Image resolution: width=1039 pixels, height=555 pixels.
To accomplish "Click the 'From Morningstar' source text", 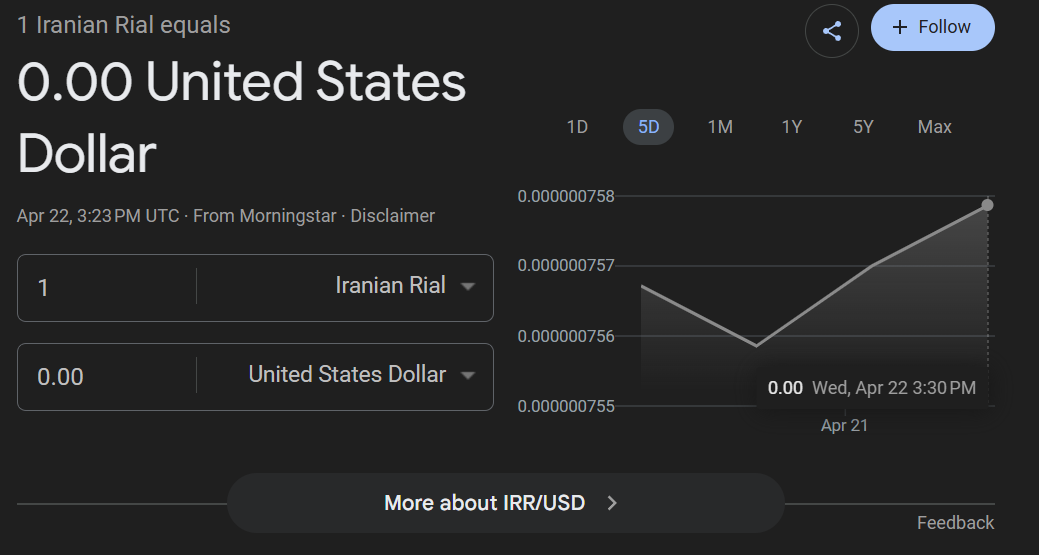I will (x=264, y=216).
